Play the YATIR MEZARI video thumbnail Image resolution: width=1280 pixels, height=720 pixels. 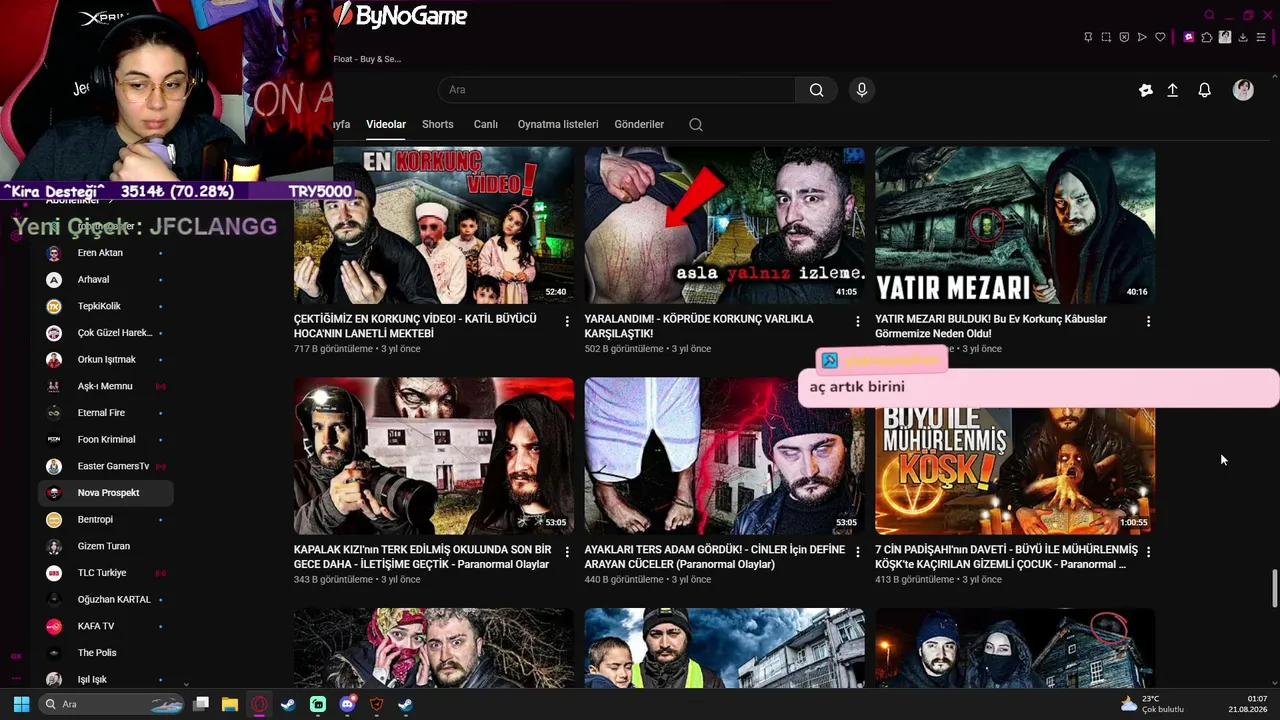[1015, 226]
